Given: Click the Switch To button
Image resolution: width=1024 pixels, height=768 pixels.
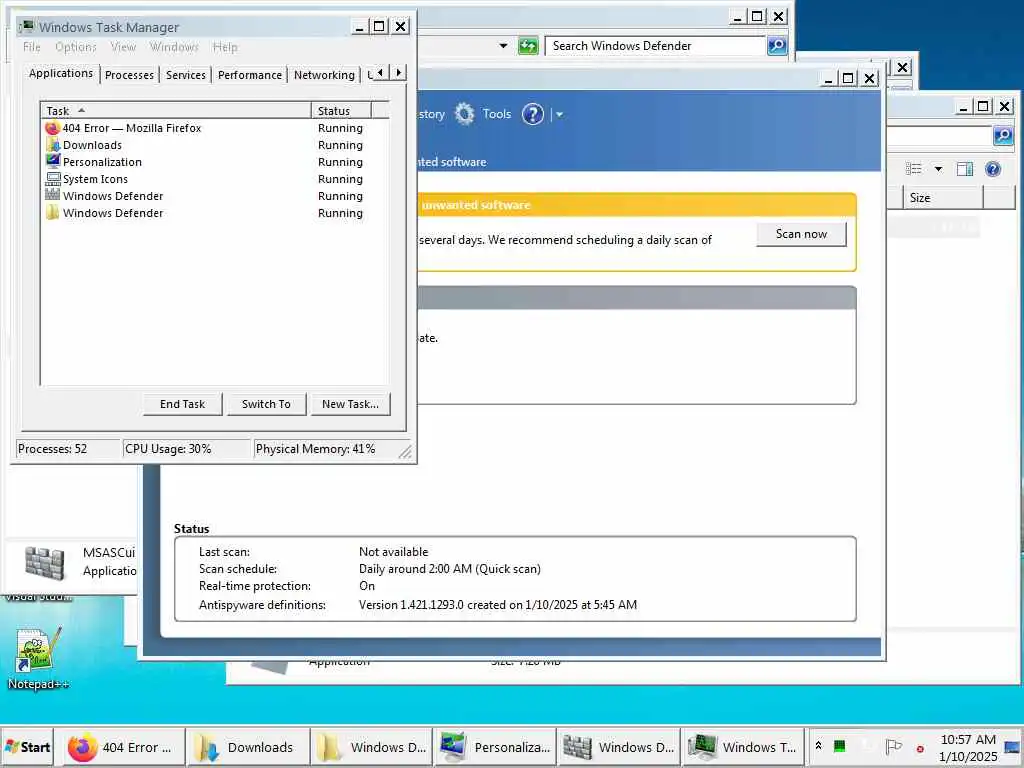Looking at the screenshot, I should [x=266, y=404].
